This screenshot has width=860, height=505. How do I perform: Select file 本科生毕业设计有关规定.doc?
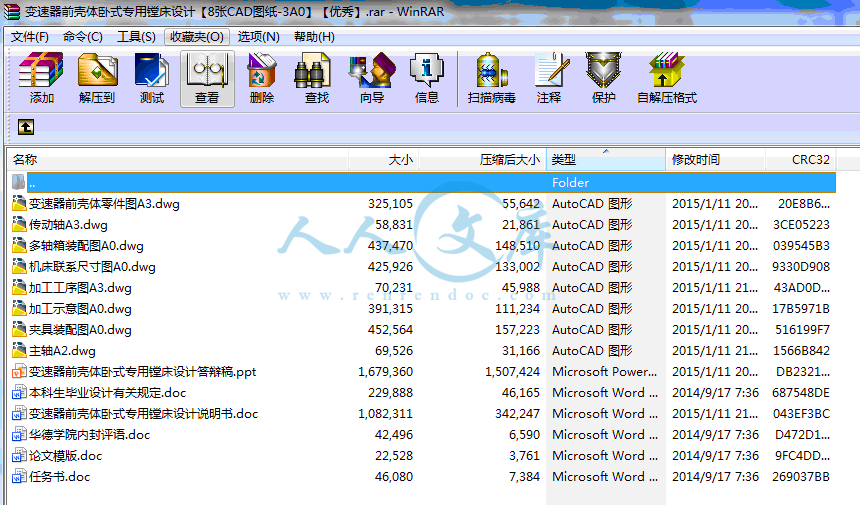point(108,393)
